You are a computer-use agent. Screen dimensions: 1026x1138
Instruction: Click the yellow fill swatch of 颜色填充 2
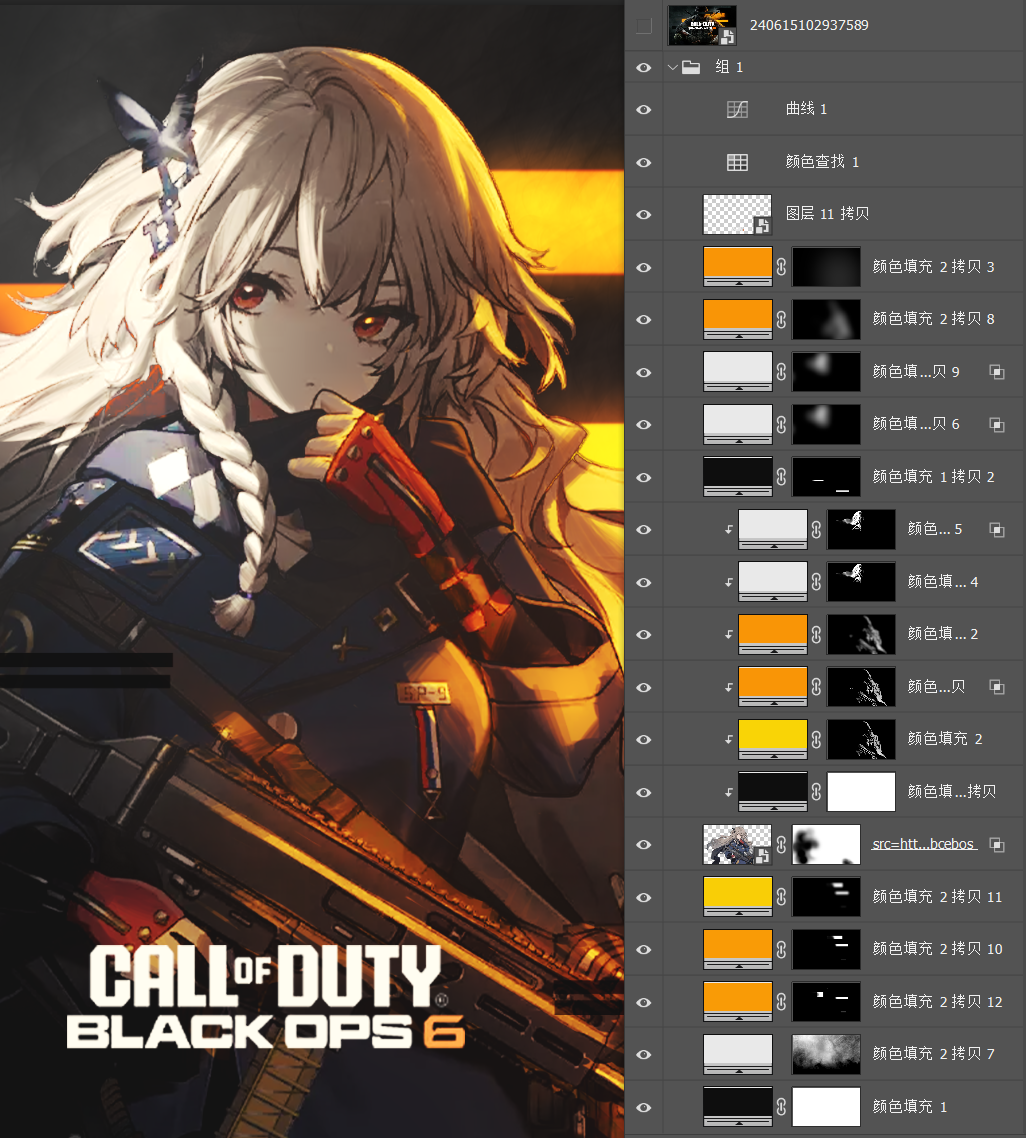pos(773,740)
